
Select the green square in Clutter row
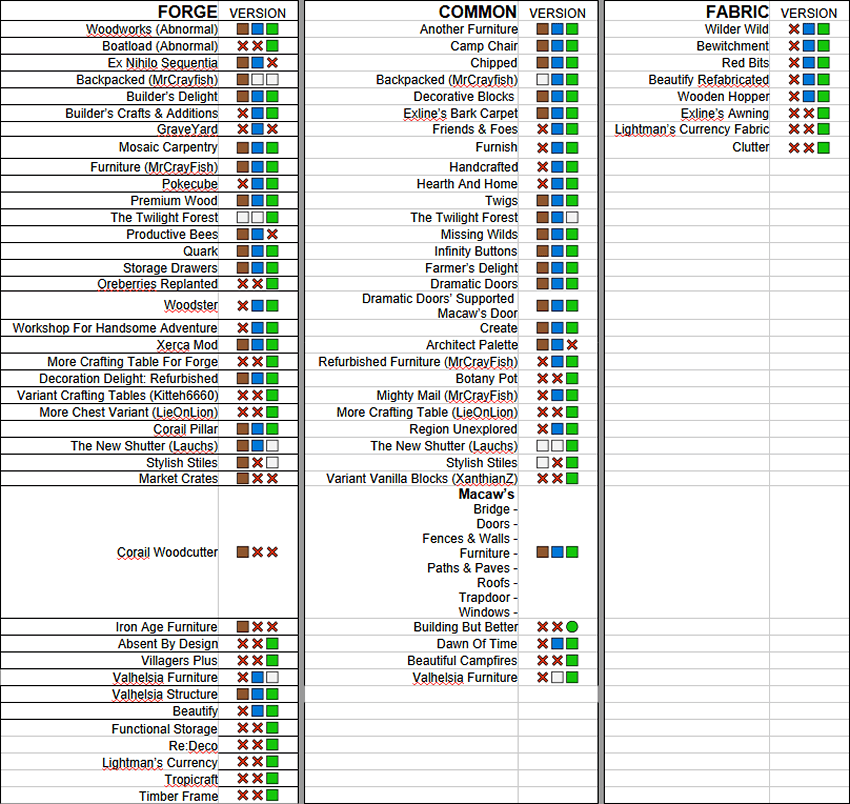click(x=823, y=147)
